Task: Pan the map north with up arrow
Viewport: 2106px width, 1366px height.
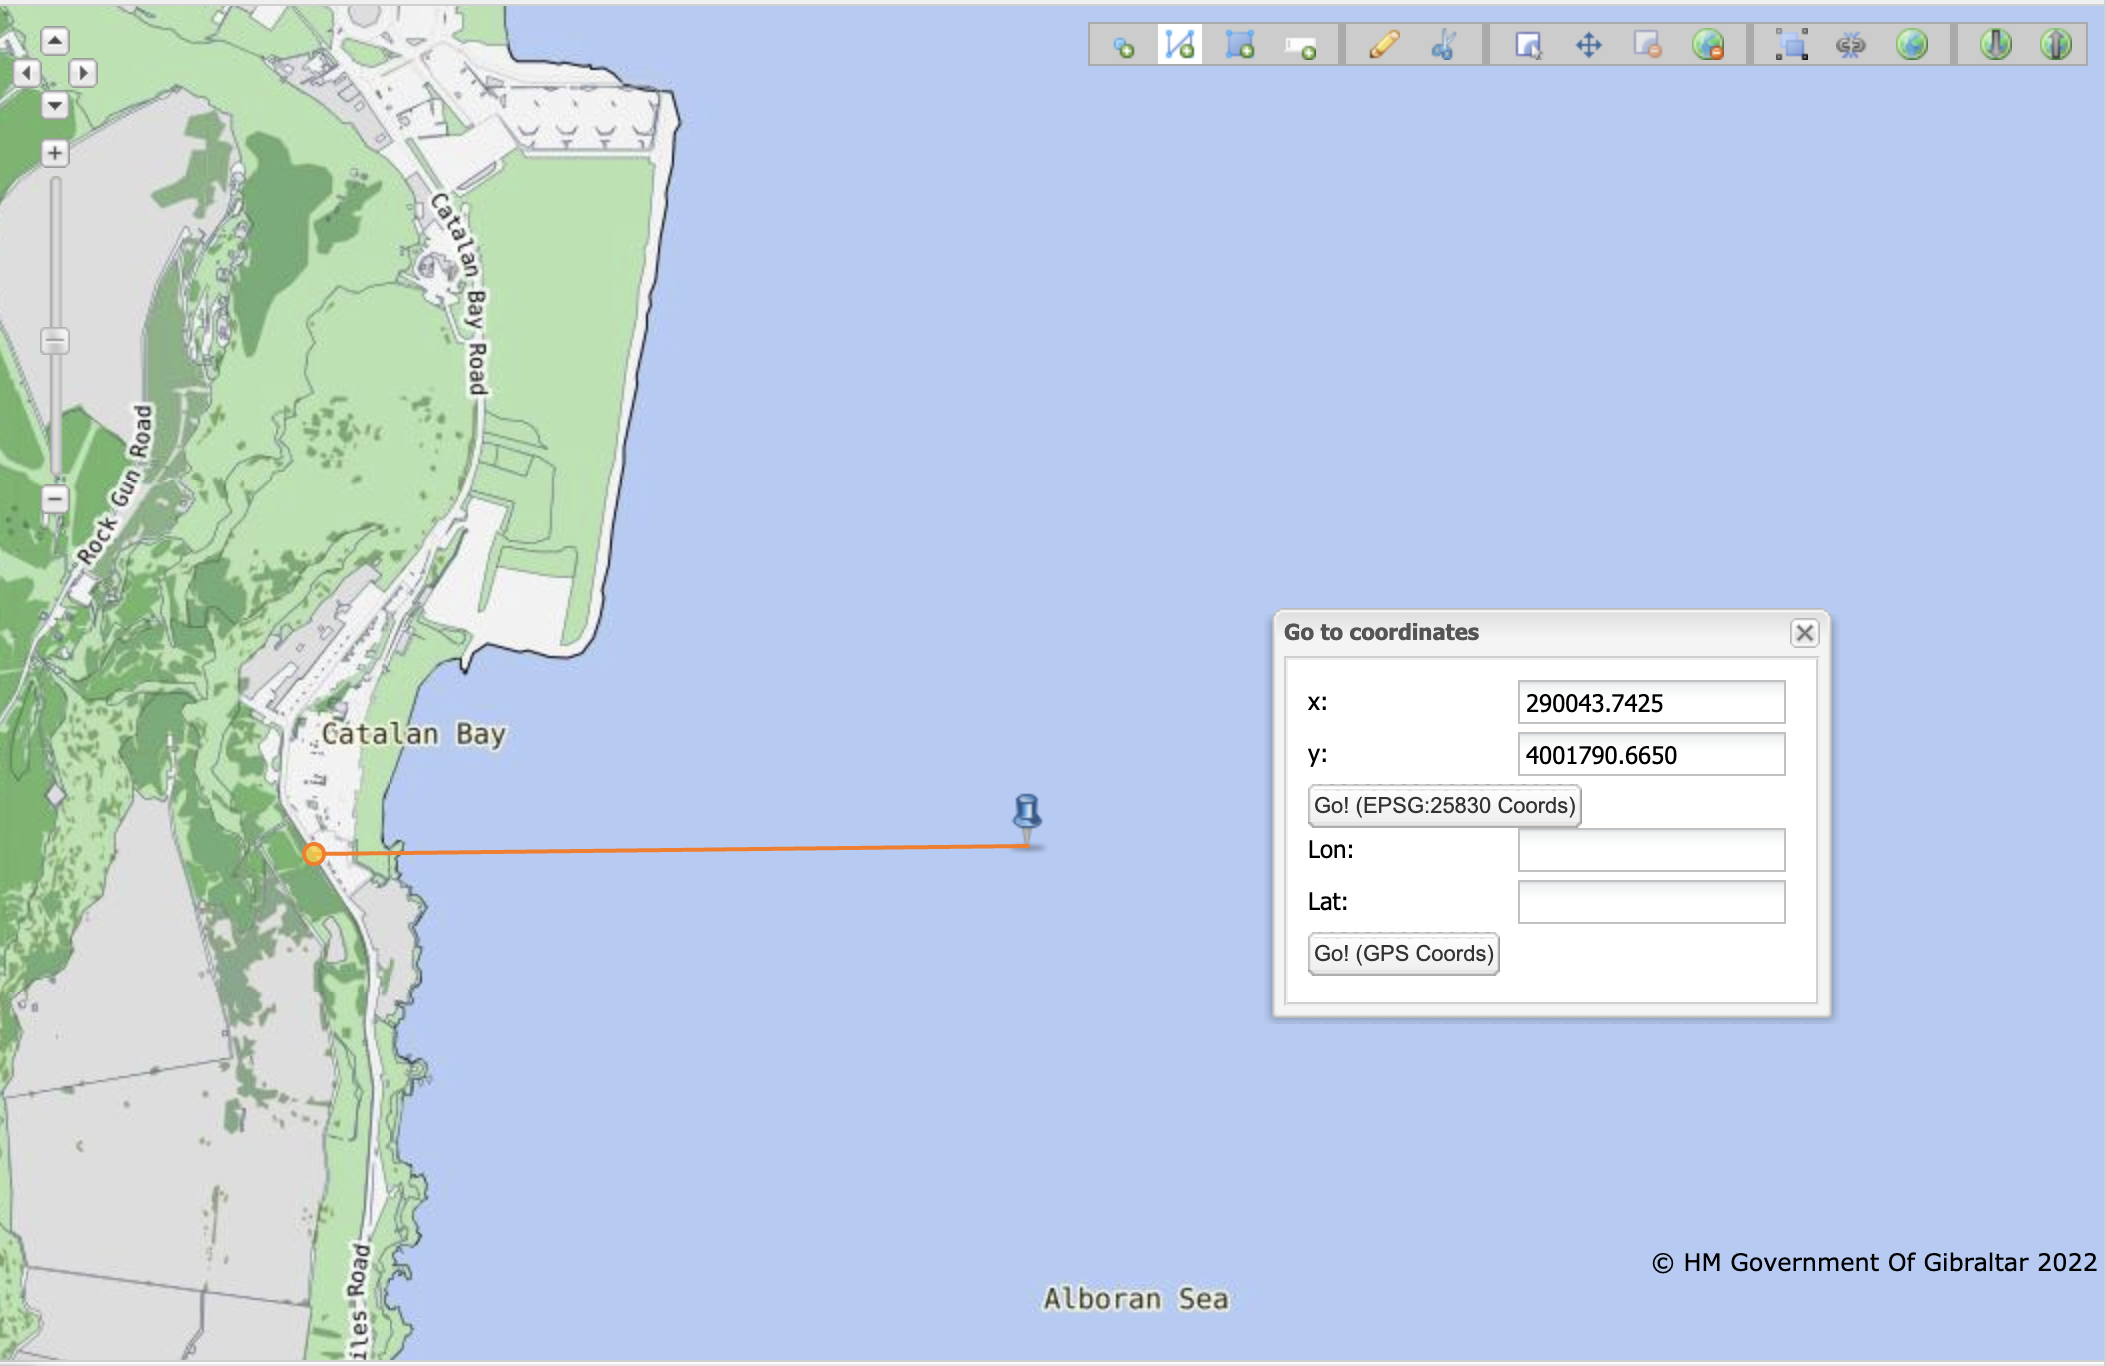Action: 55,40
